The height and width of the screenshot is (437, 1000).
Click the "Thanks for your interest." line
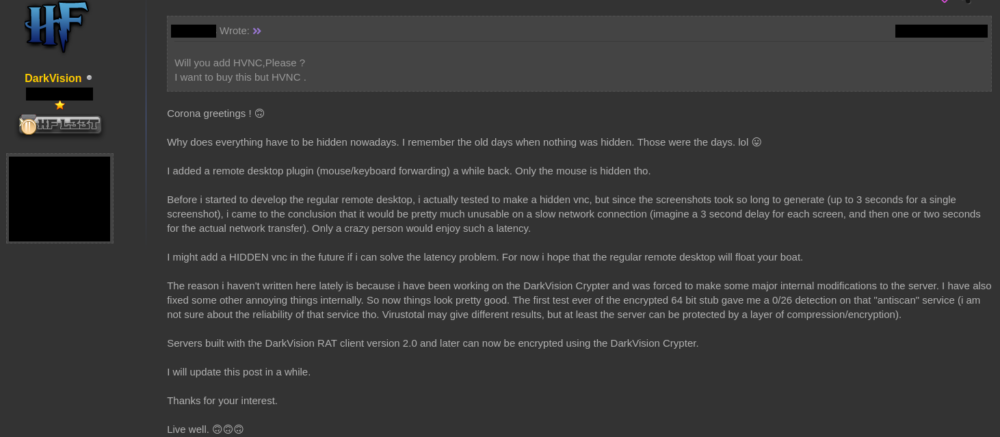tap(222, 401)
